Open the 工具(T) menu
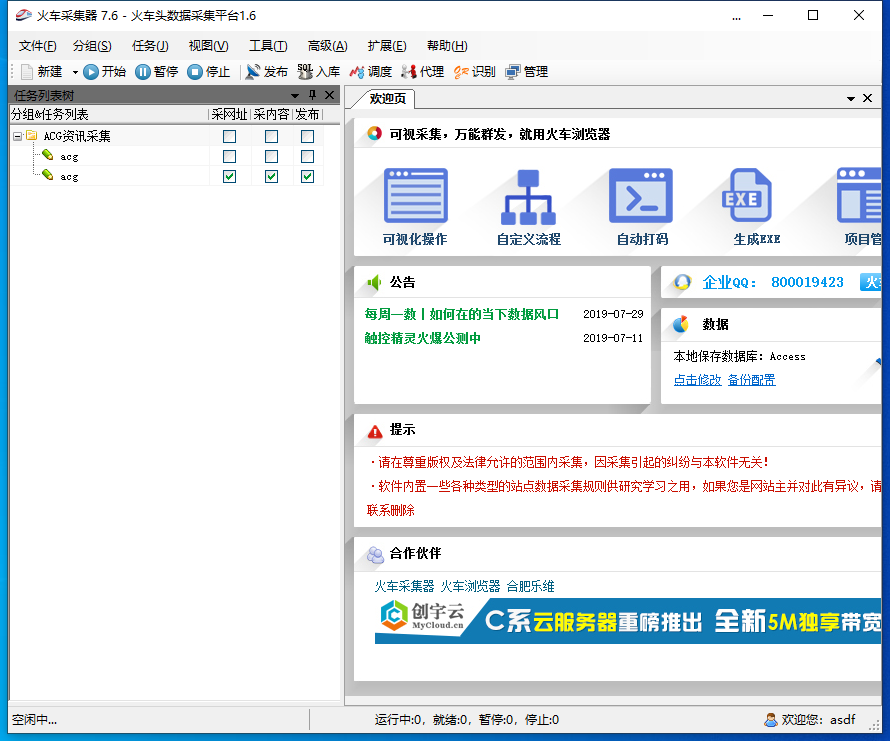Screen dimensions: 890x741 pyautogui.click(x=268, y=46)
